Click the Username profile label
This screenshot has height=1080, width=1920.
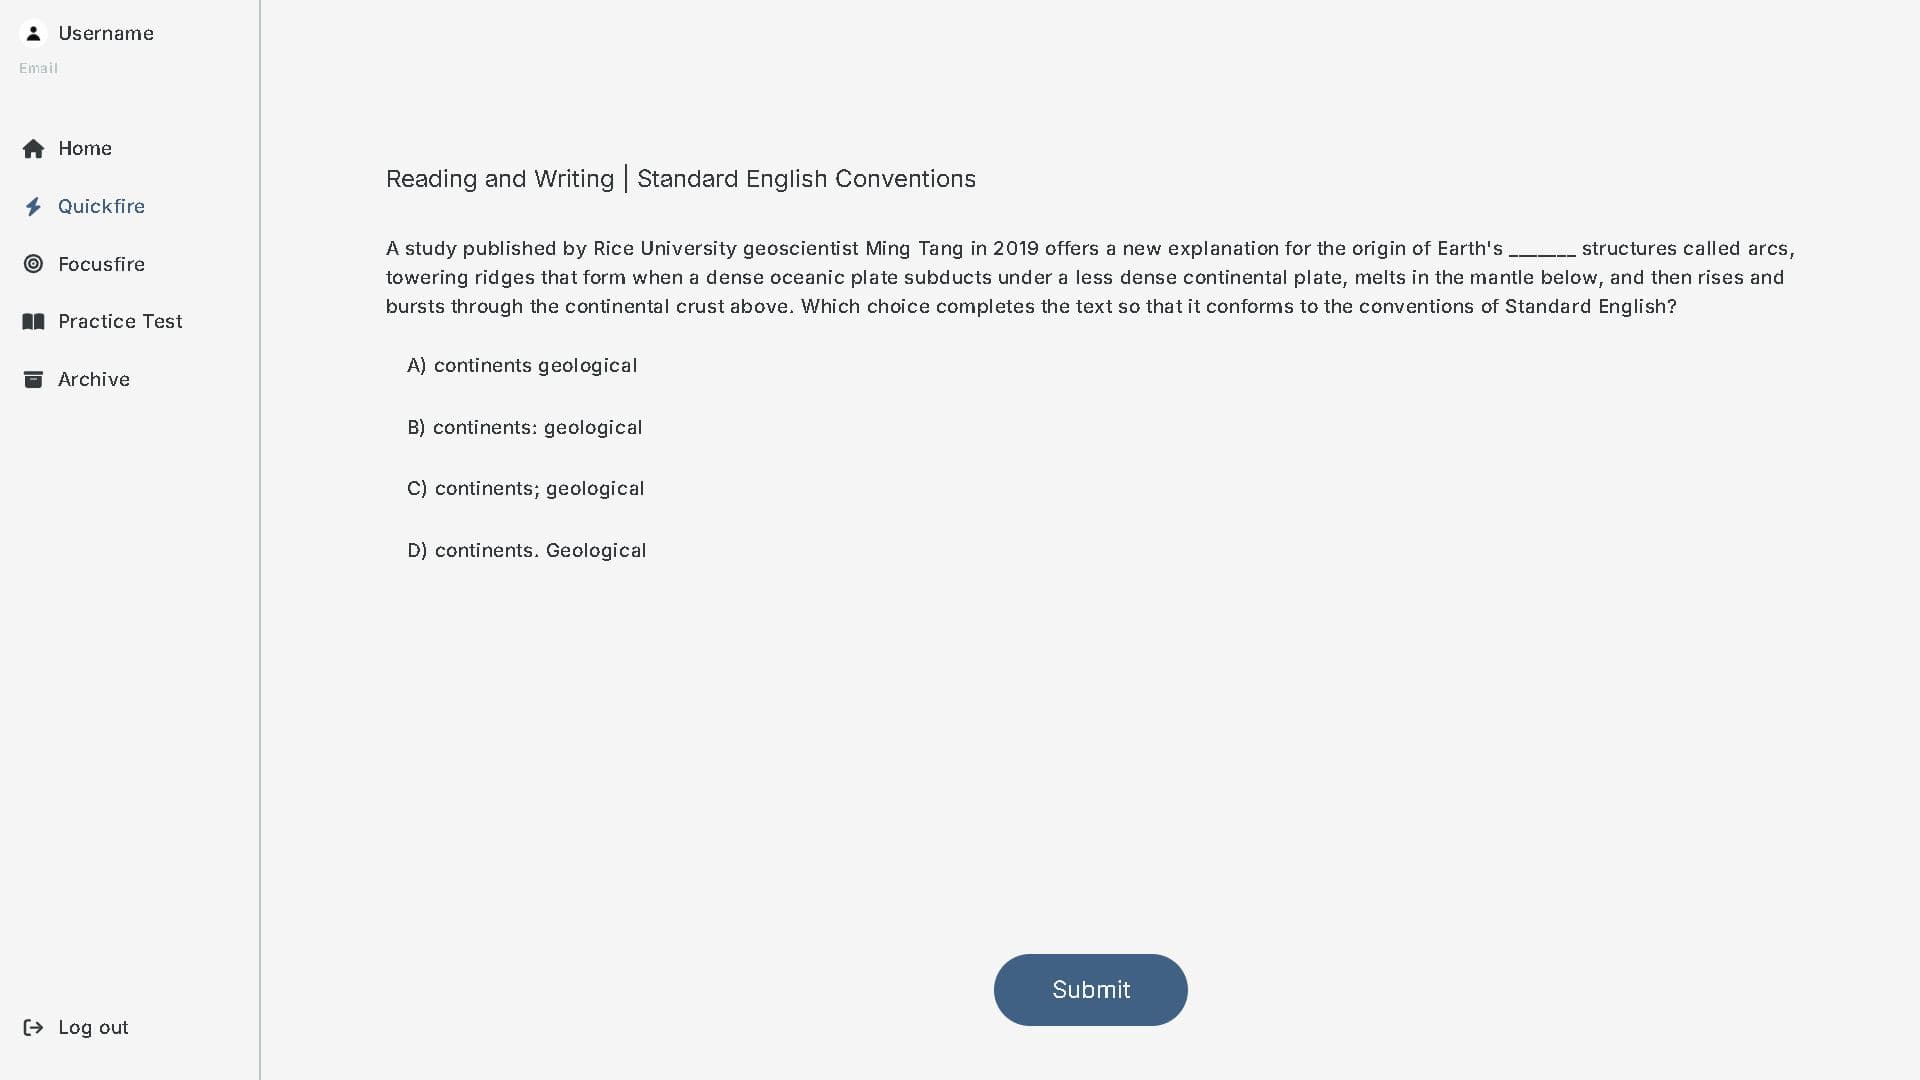(x=106, y=34)
